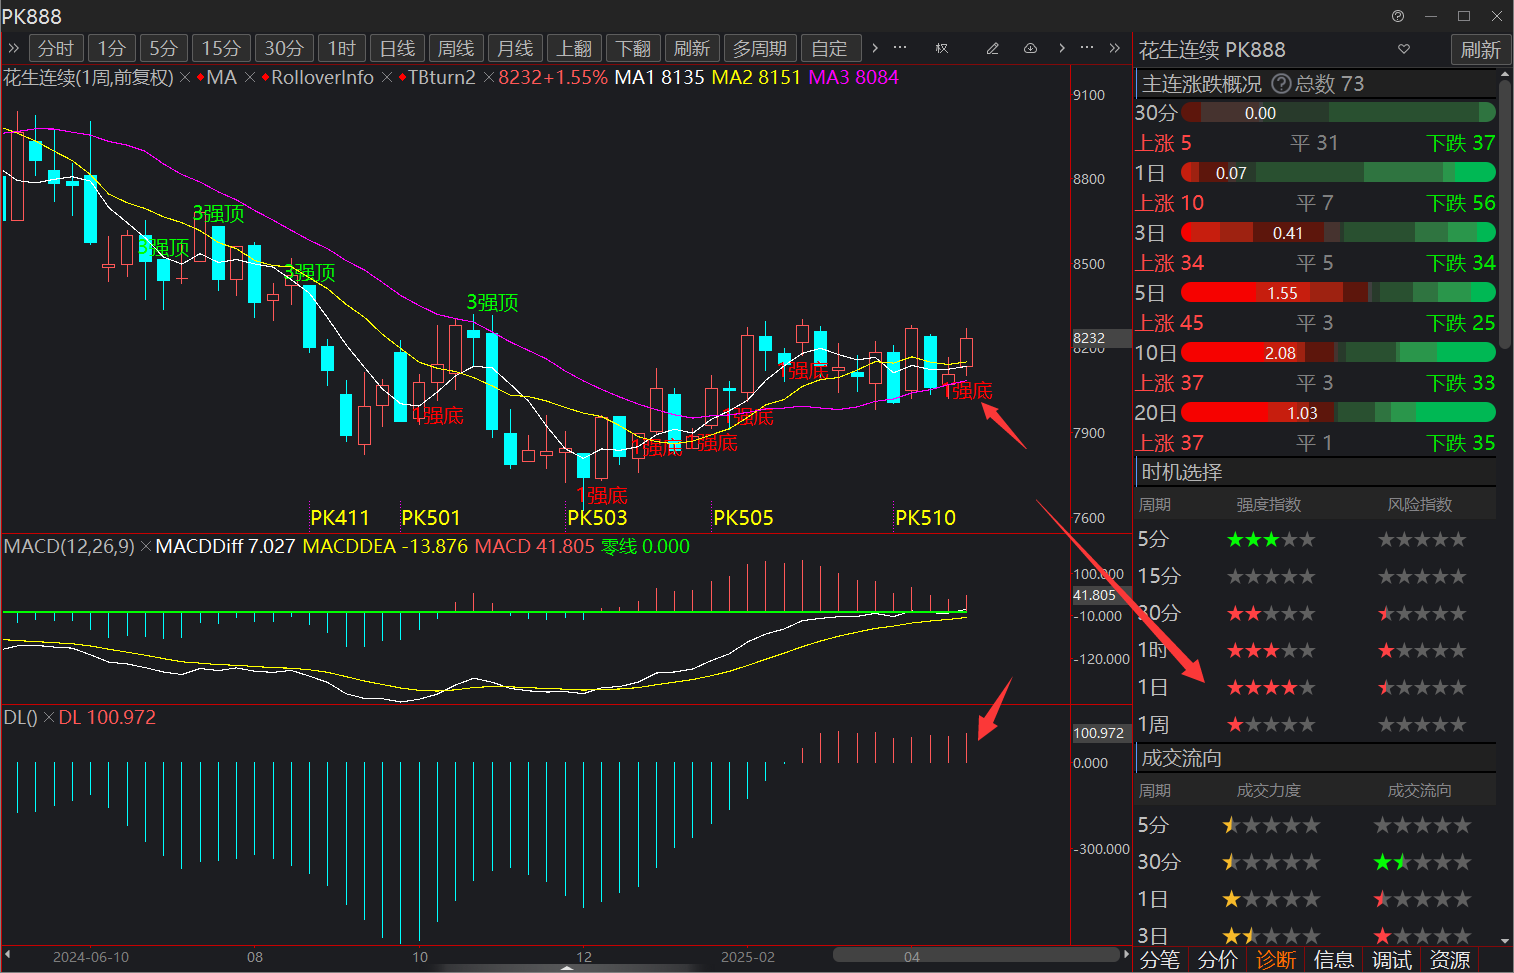
Task: Click the favorite heart icon for PK888
Action: click(1404, 49)
